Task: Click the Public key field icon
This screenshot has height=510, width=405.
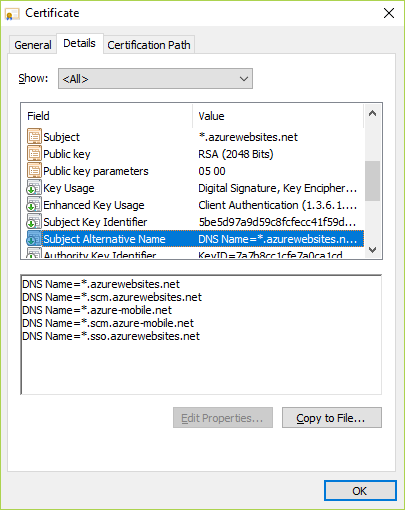Action: pos(34,154)
